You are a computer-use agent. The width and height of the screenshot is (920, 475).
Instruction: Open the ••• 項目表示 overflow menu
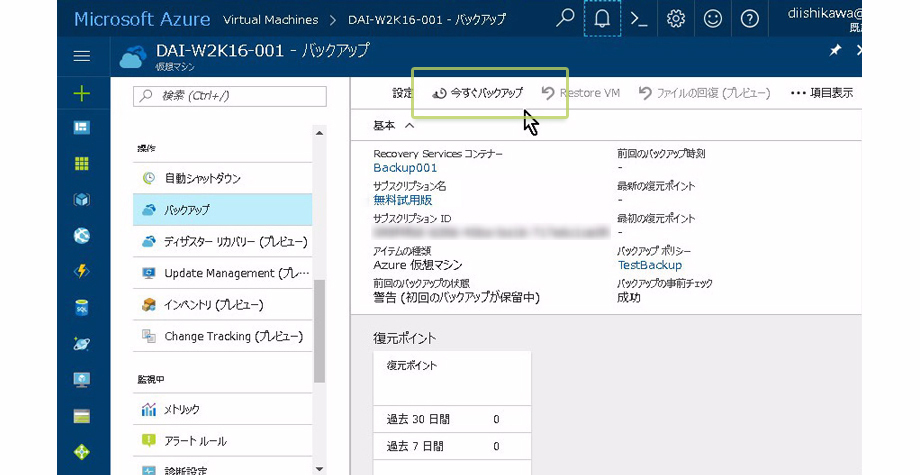[821, 93]
